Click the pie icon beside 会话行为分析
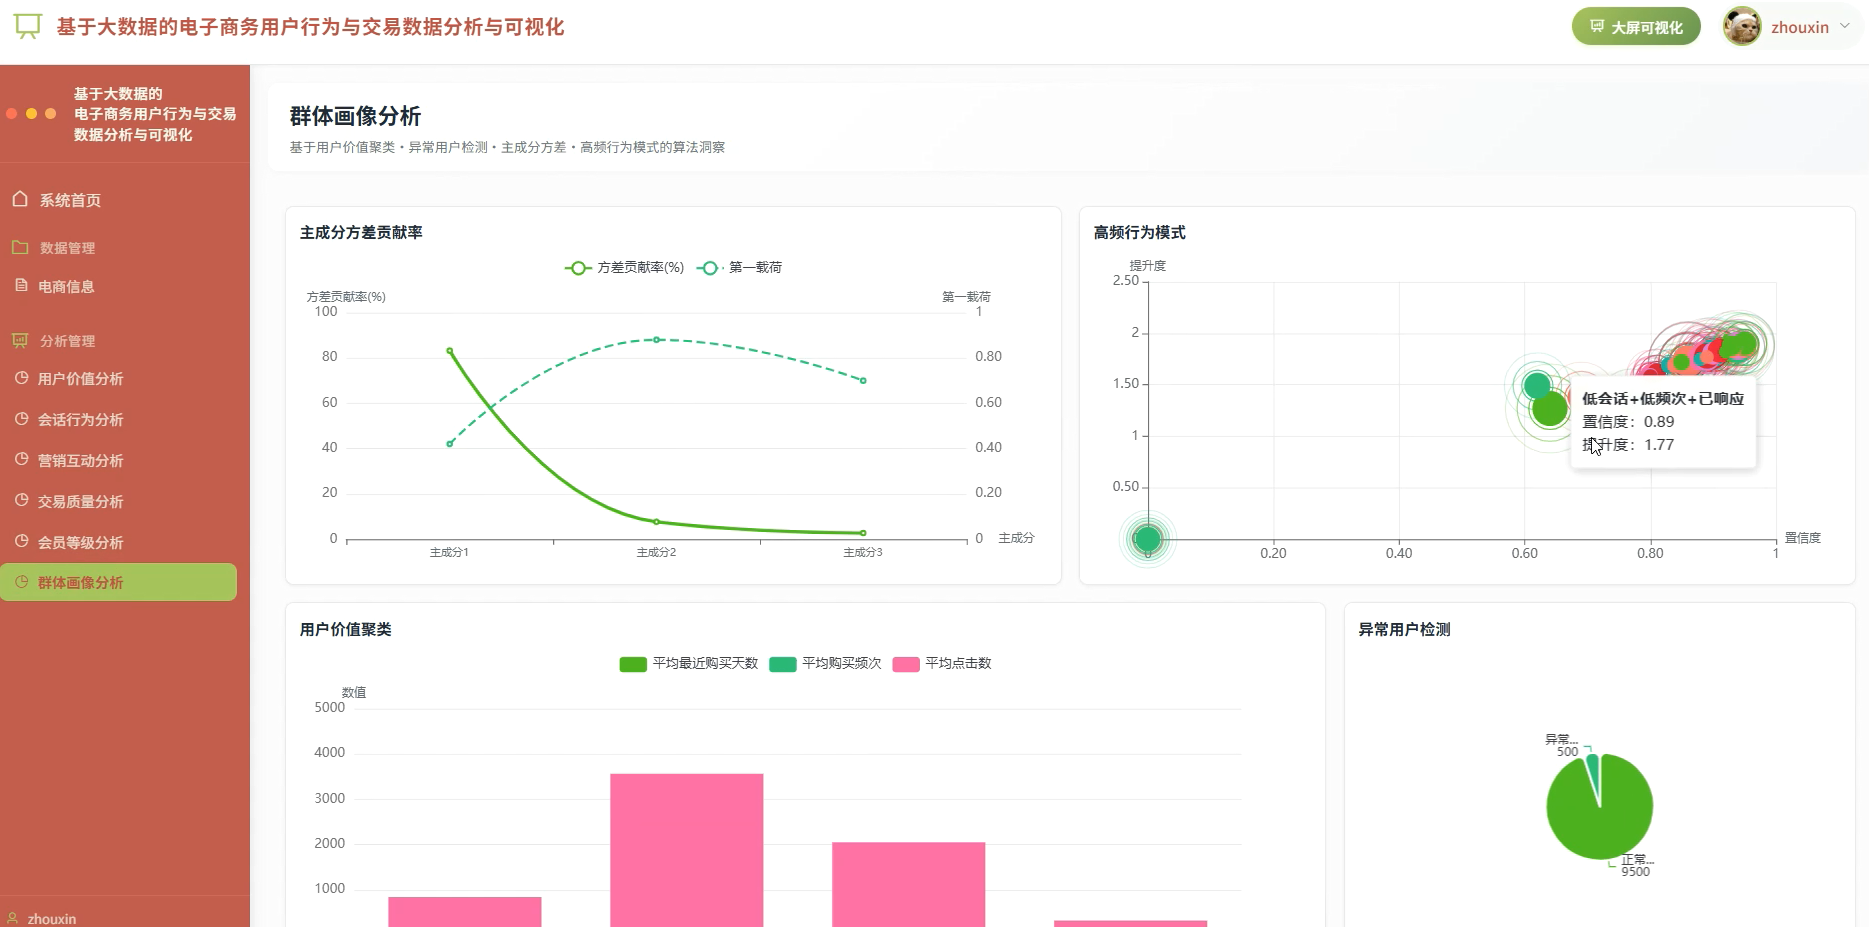The width and height of the screenshot is (1869, 927). 21,419
